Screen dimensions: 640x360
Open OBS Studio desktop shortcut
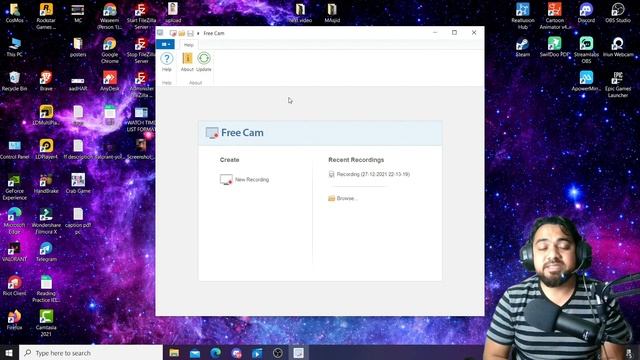coord(618,13)
